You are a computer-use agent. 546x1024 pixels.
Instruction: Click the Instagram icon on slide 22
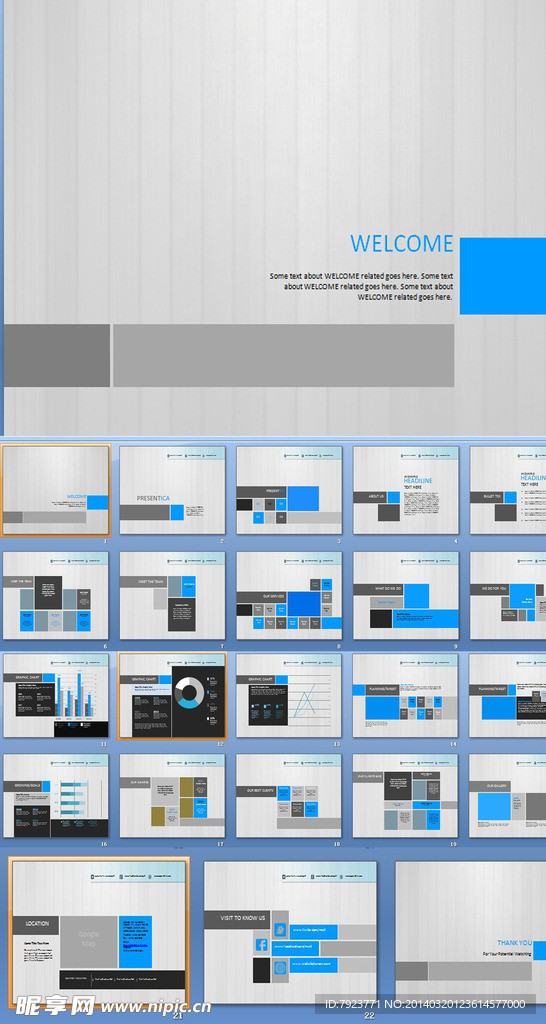[280, 967]
